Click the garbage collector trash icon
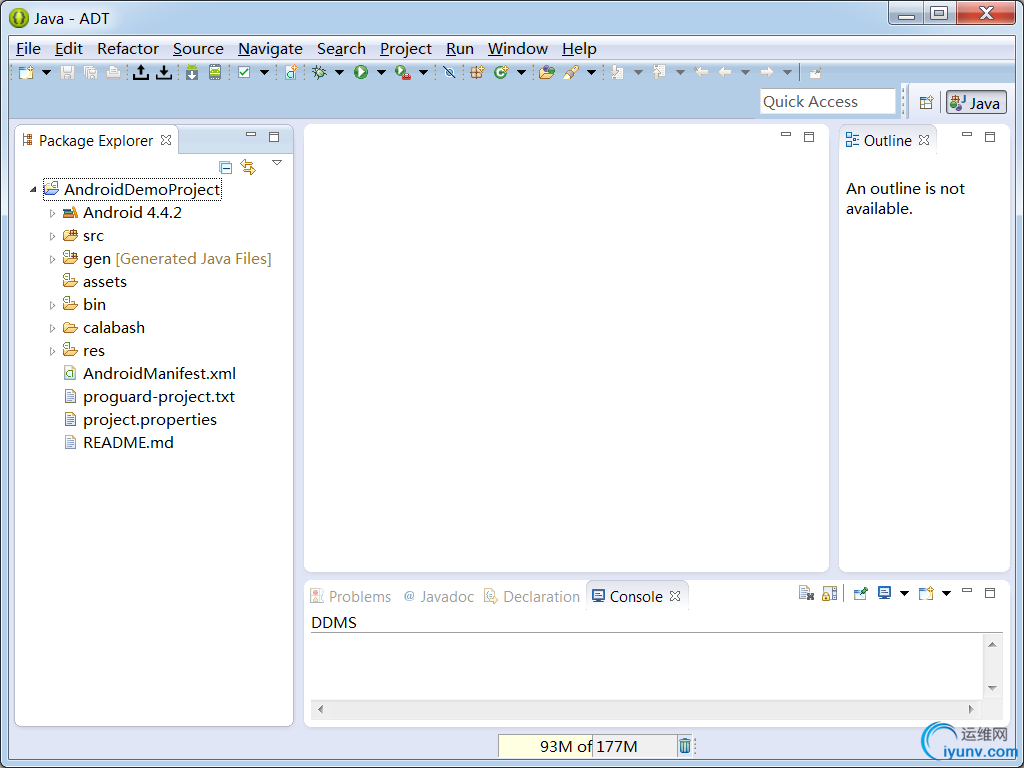Image resolution: width=1024 pixels, height=768 pixels. (x=684, y=745)
